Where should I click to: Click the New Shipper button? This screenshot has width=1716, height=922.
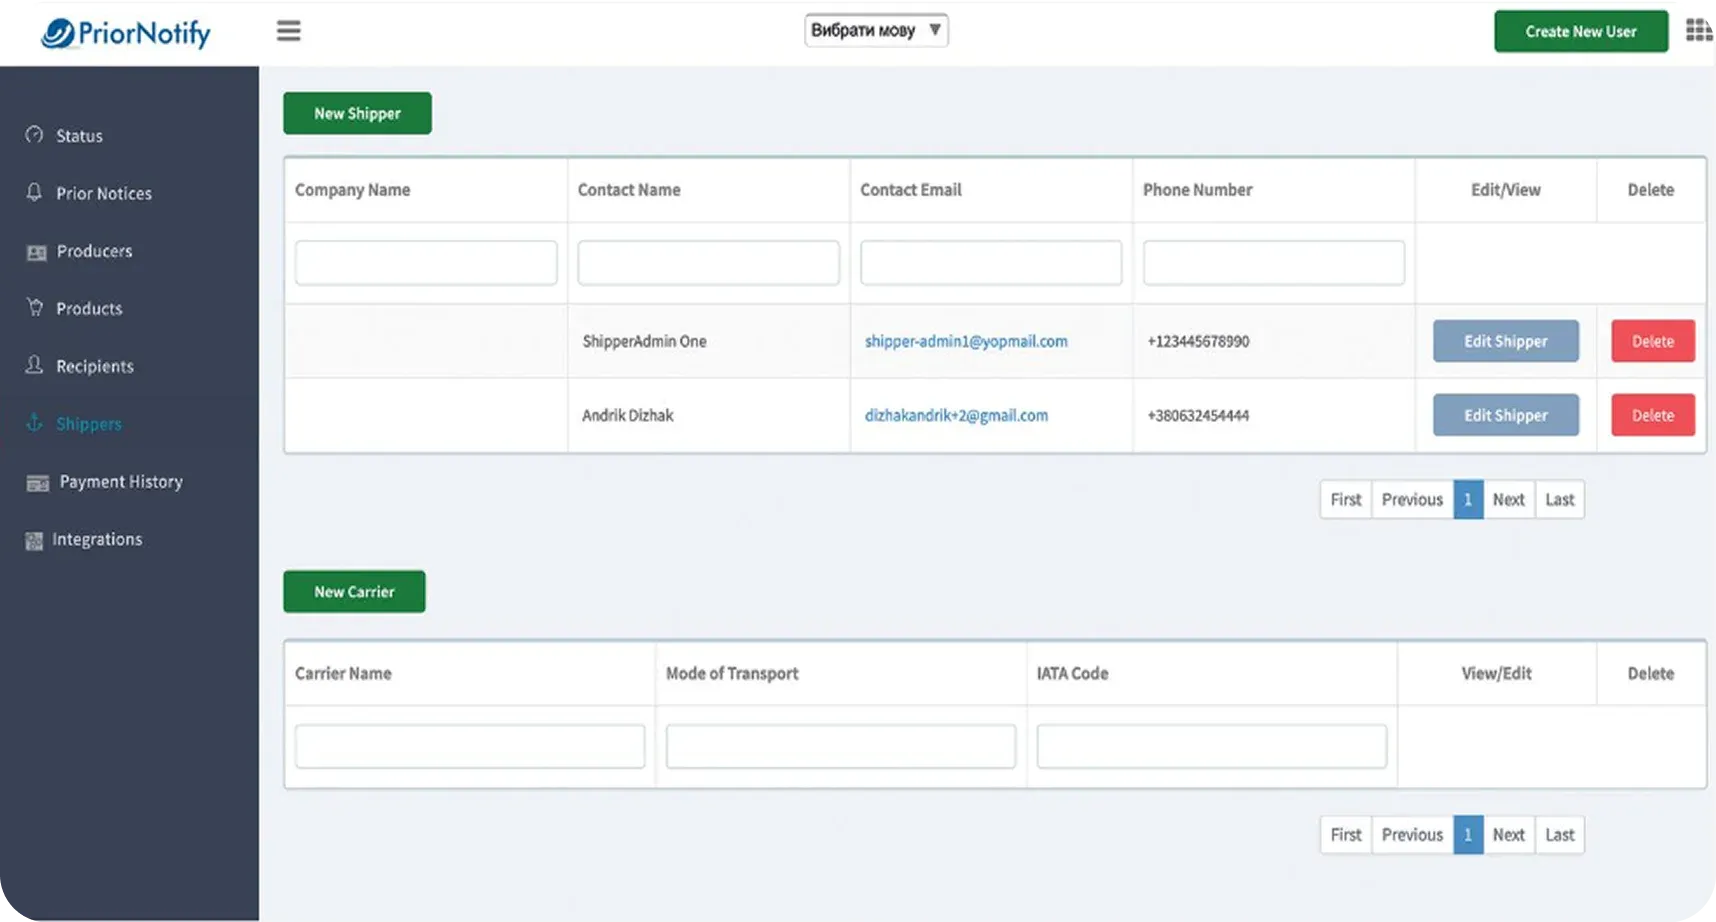click(357, 113)
